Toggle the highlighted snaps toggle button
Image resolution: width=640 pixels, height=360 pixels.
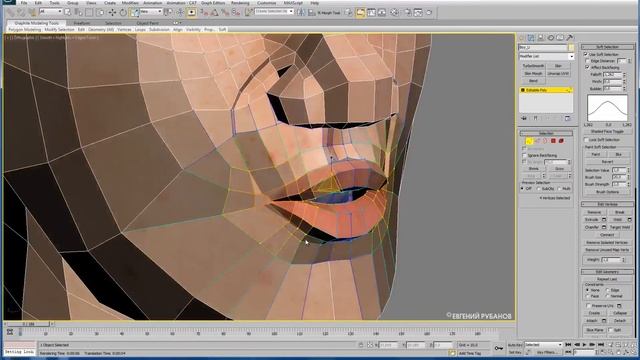click(191, 12)
